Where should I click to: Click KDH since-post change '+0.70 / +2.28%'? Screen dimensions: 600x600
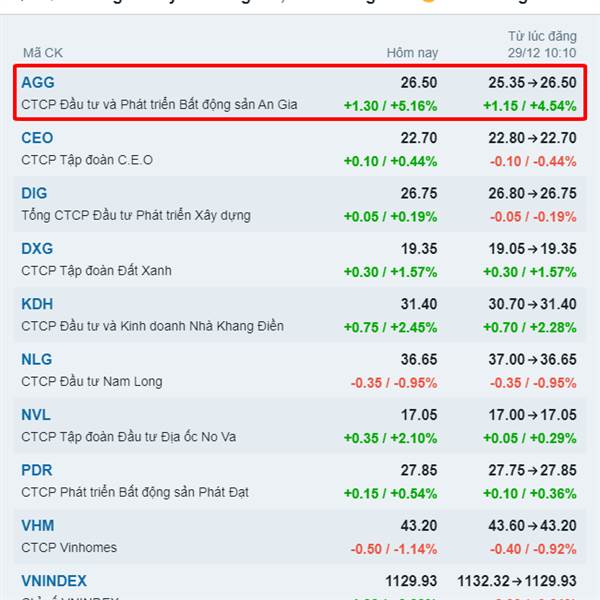tap(530, 328)
